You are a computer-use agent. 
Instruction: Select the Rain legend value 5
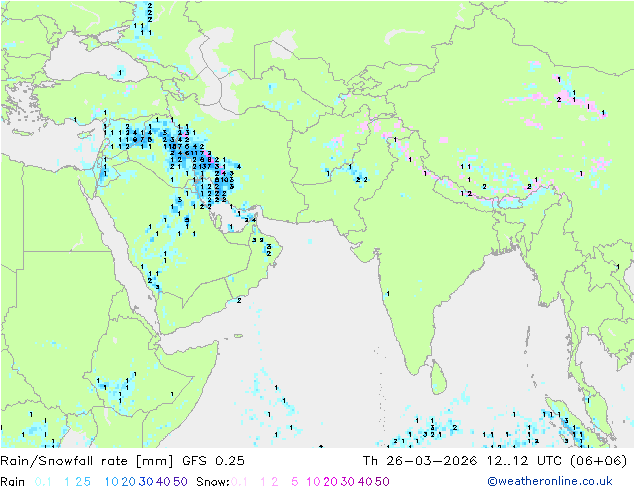tap(87, 482)
